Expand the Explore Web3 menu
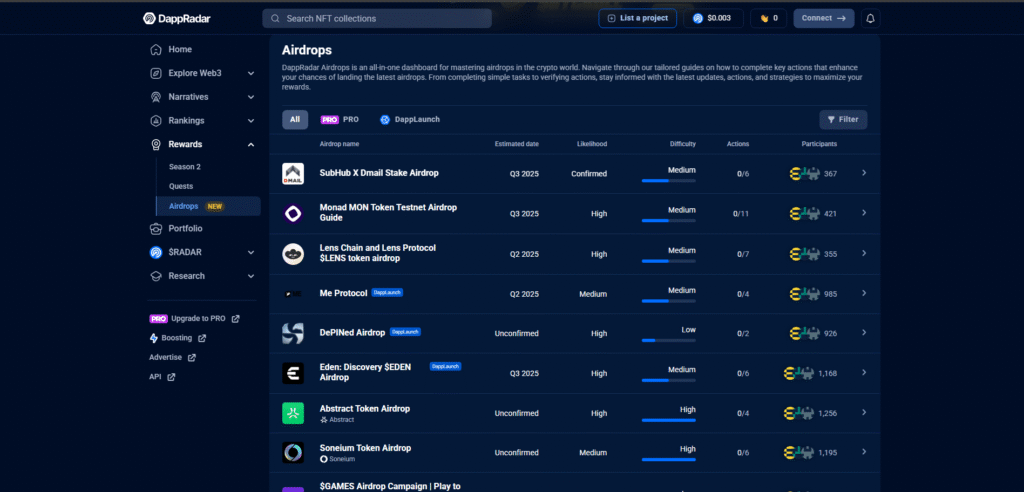Screen dimensions: 1024x492 click(251, 73)
